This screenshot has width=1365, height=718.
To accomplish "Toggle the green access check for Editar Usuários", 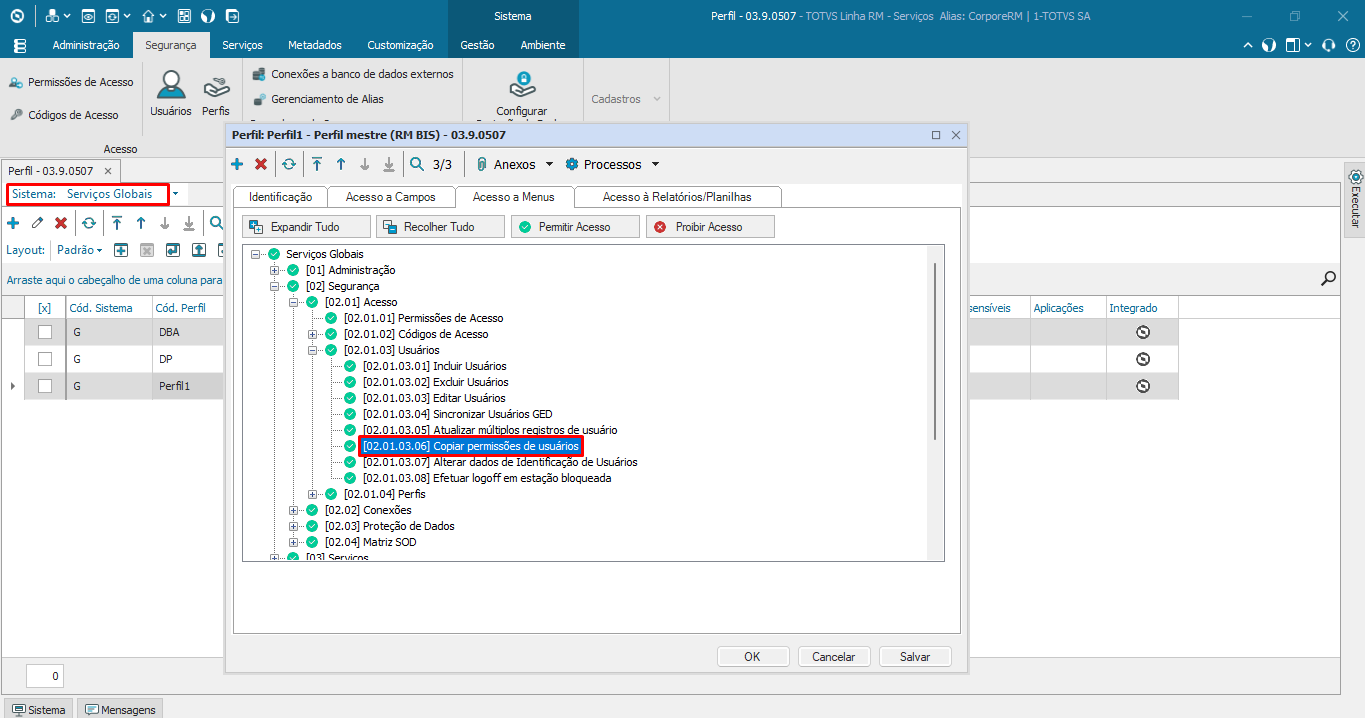I will click(350, 398).
